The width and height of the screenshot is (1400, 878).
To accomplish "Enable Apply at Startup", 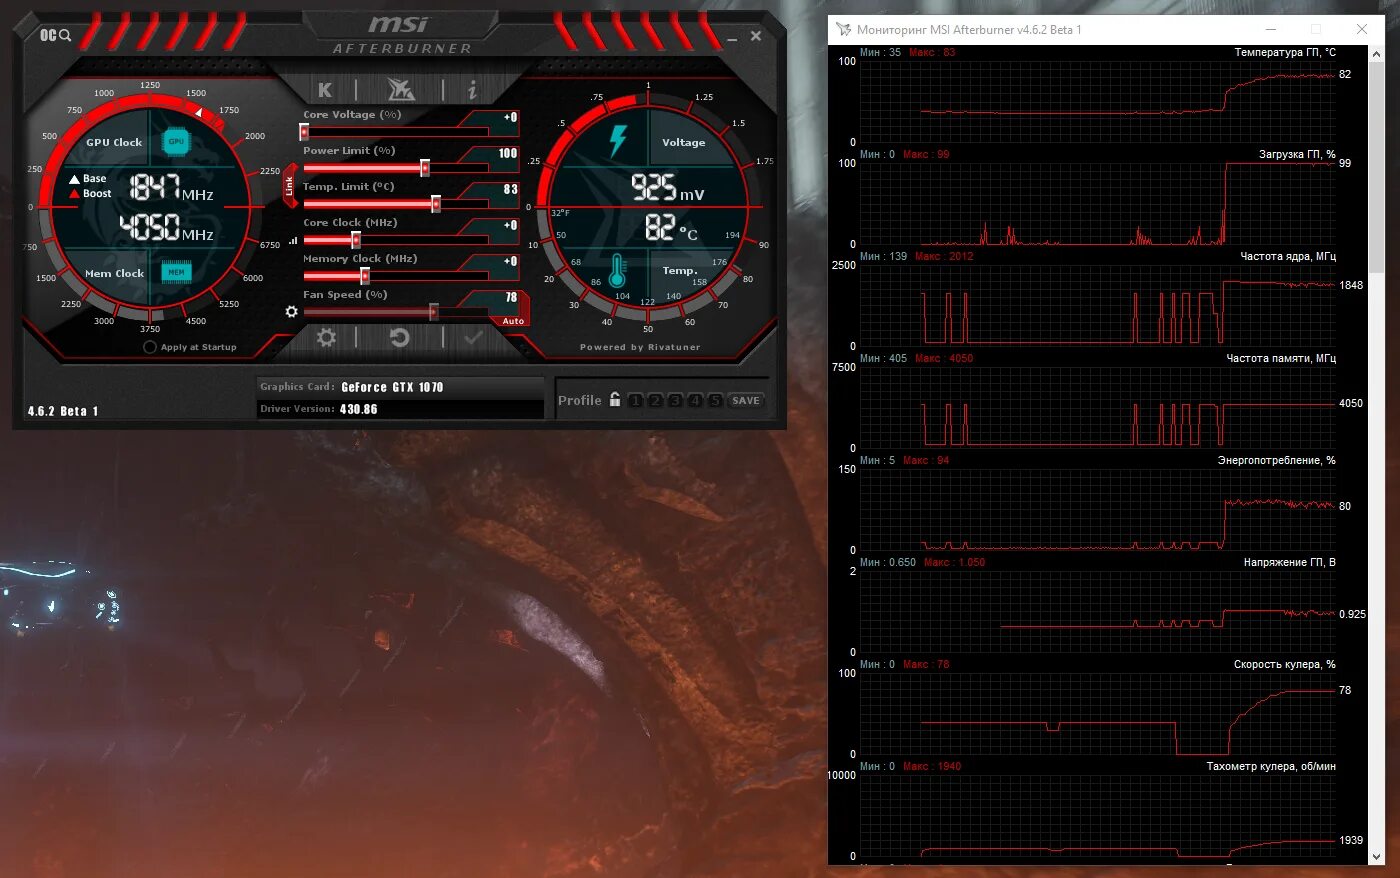I will [x=190, y=347].
